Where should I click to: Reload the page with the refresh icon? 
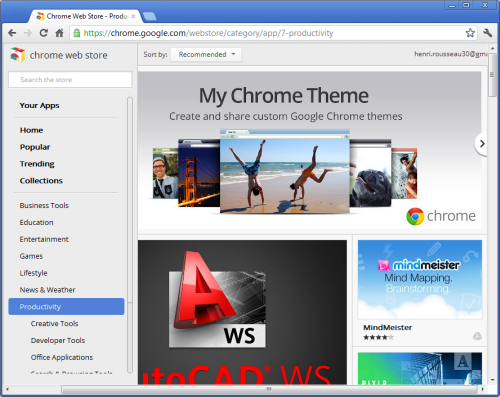click(44, 33)
